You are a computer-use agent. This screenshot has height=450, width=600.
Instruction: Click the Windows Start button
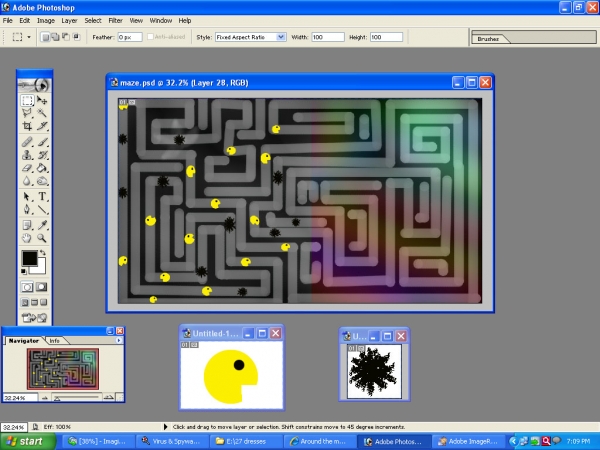(x=28, y=442)
